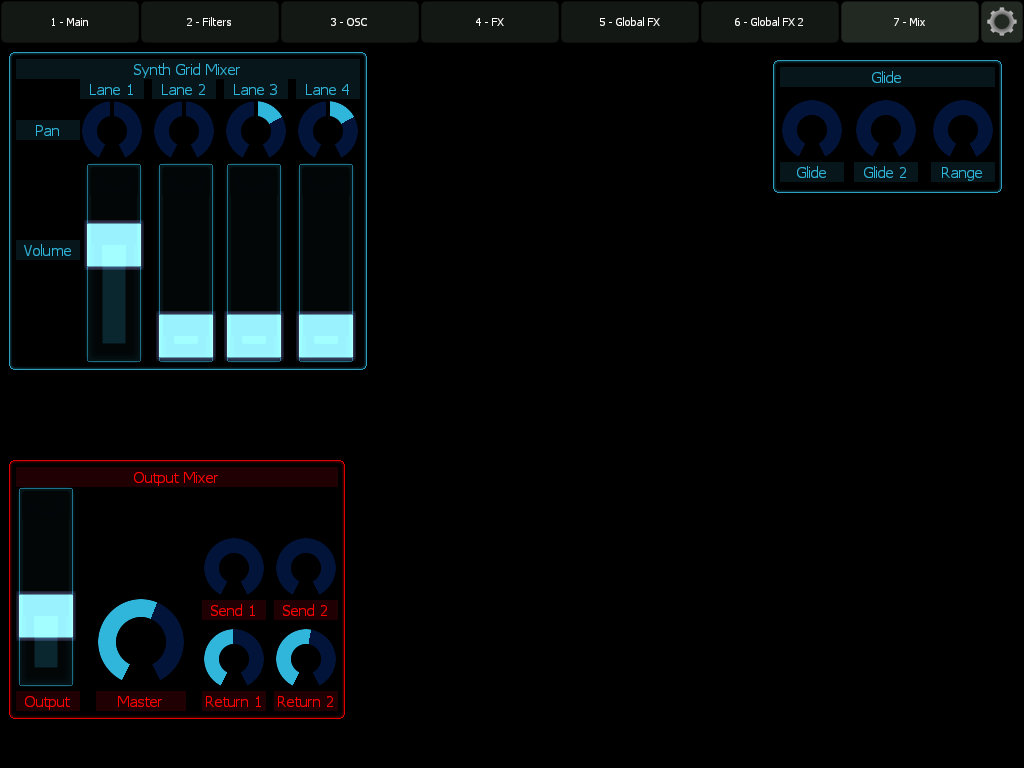Image resolution: width=1024 pixels, height=768 pixels.
Task: Click the Glide 2 label
Action: click(x=886, y=172)
